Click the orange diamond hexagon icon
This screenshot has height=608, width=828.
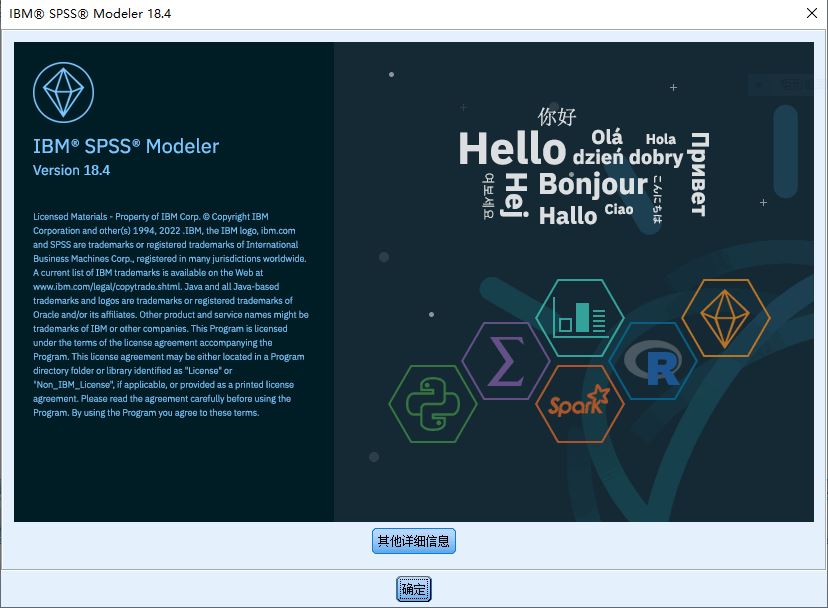[726, 318]
